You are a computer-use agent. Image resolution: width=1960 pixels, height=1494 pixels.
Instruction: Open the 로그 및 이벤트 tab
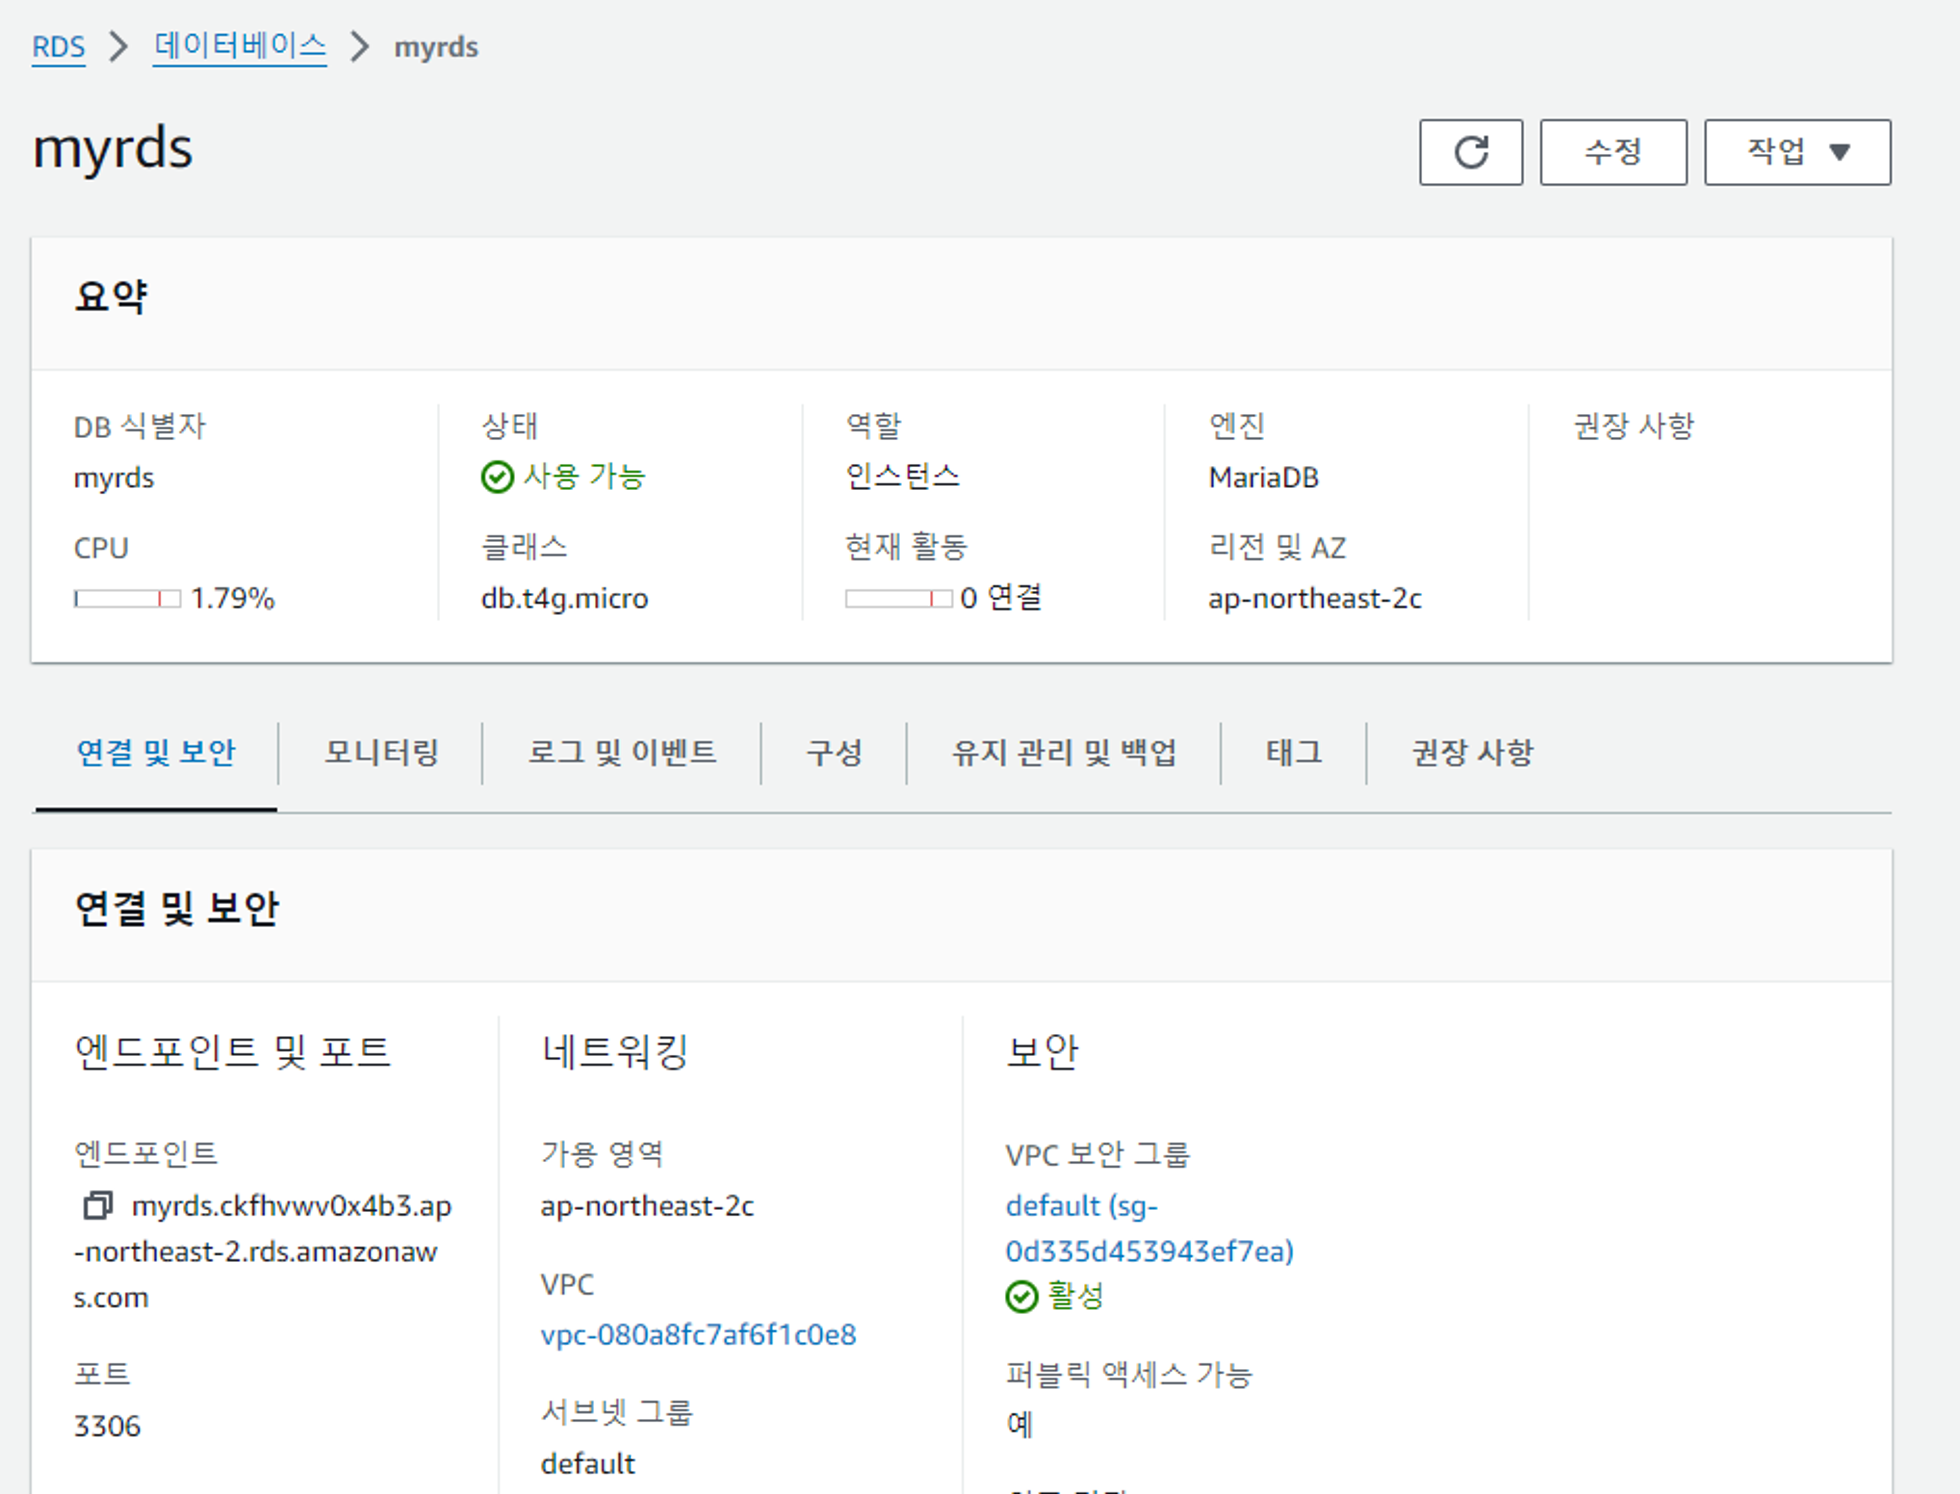(622, 752)
